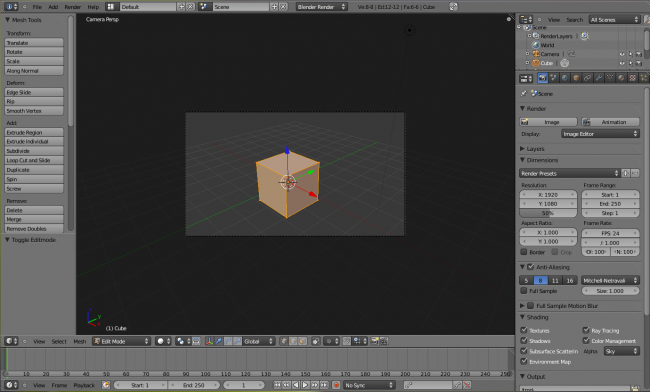The height and width of the screenshot is (392, 650).
Task: Open the Render properties camera tab icon
Action: [542, 78]
